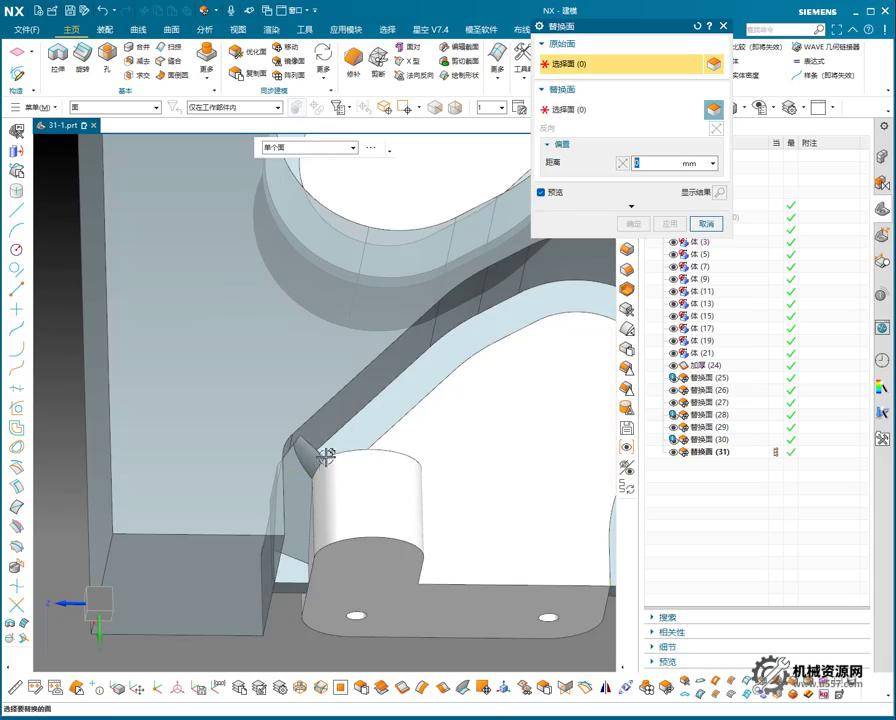Expand the 搜索 section in navigator

(667, 618)
